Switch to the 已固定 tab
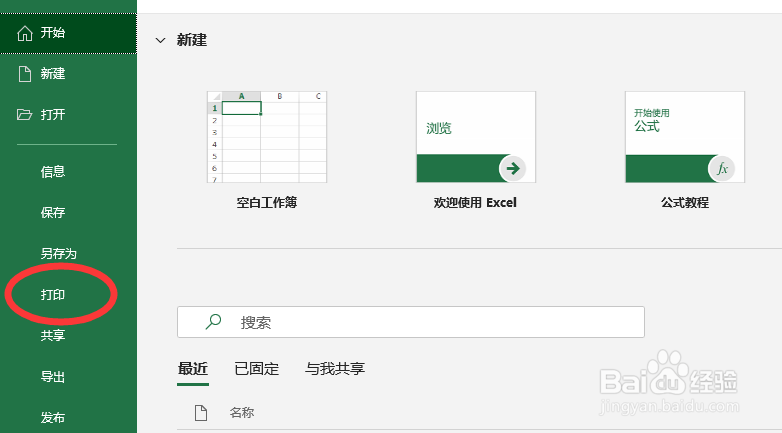Image resolution: width=782 pixels, height=433 pixels. pos(257,369)
